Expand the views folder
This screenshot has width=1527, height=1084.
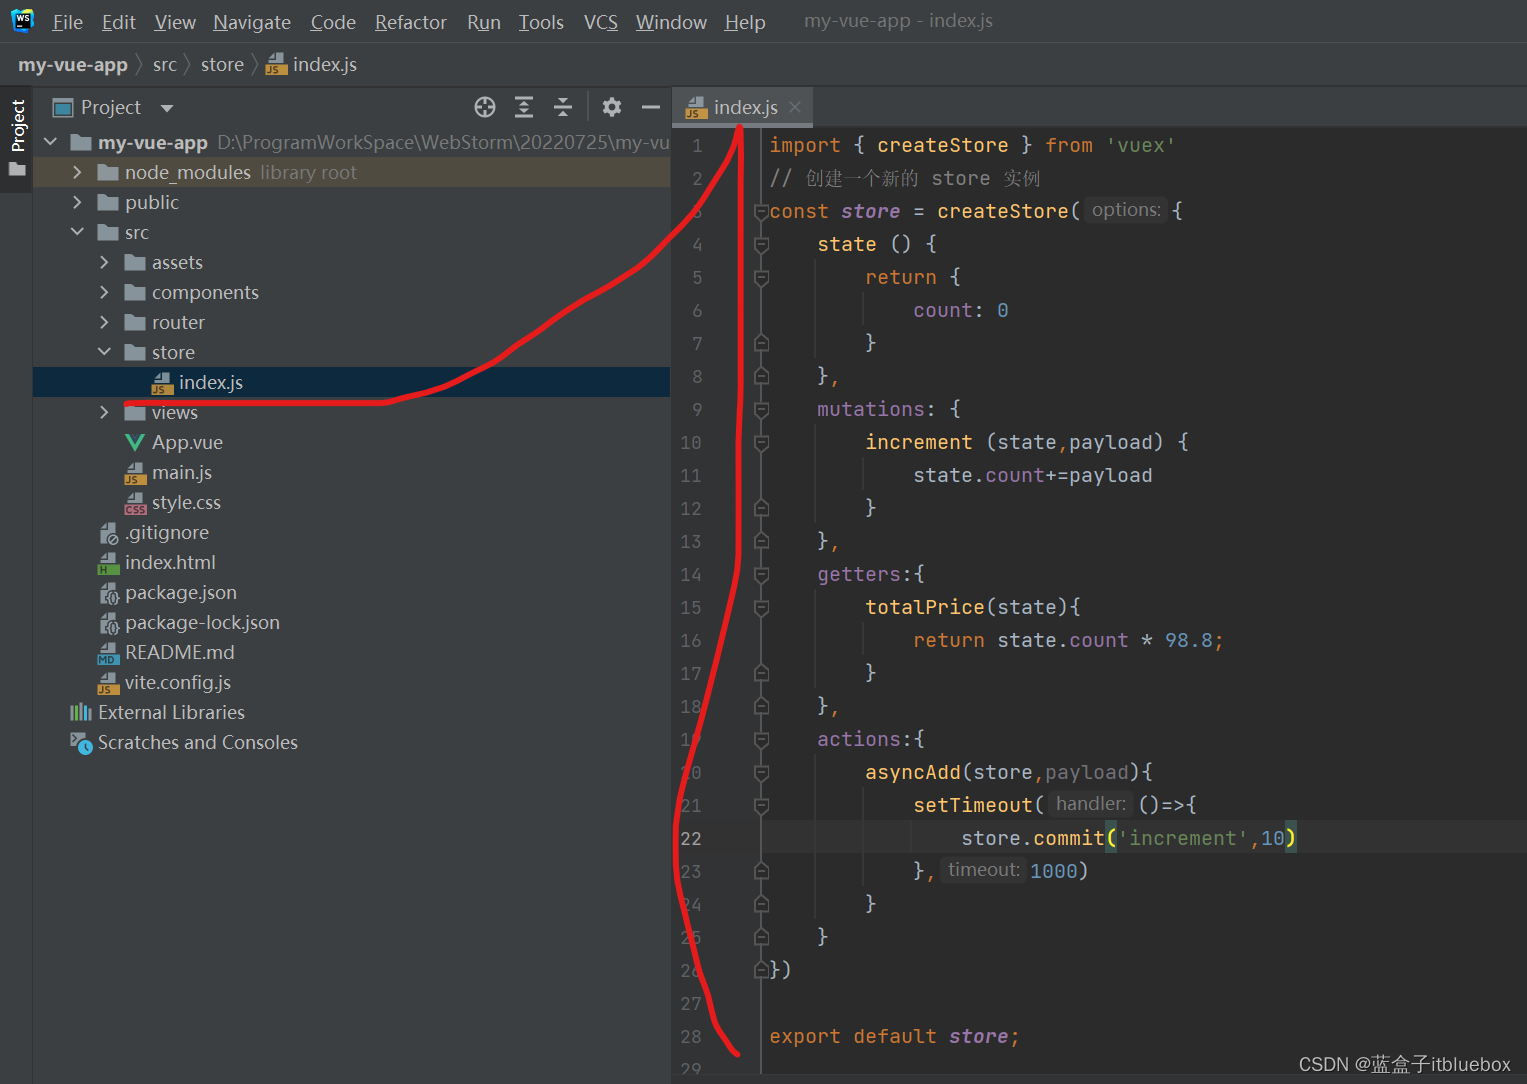tap(104, 412)
